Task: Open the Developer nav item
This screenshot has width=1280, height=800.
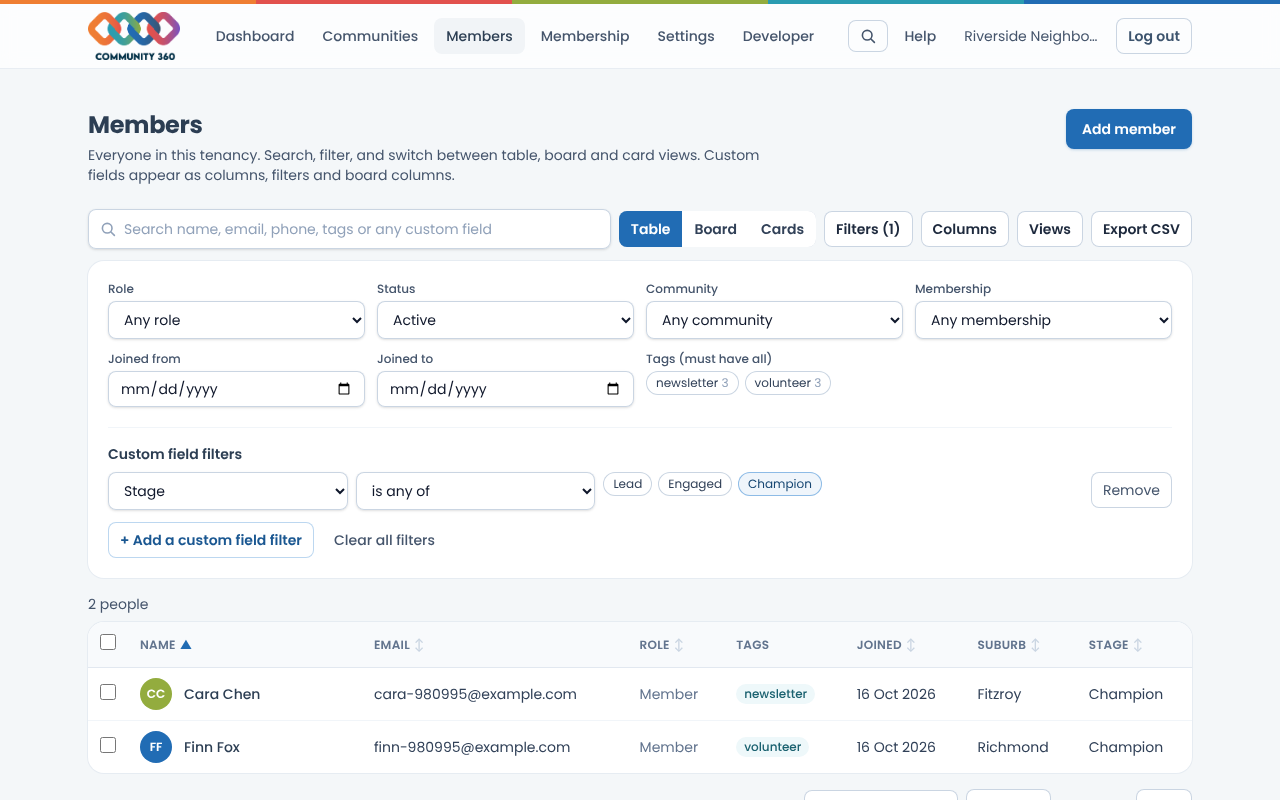Action: [778, 36]
